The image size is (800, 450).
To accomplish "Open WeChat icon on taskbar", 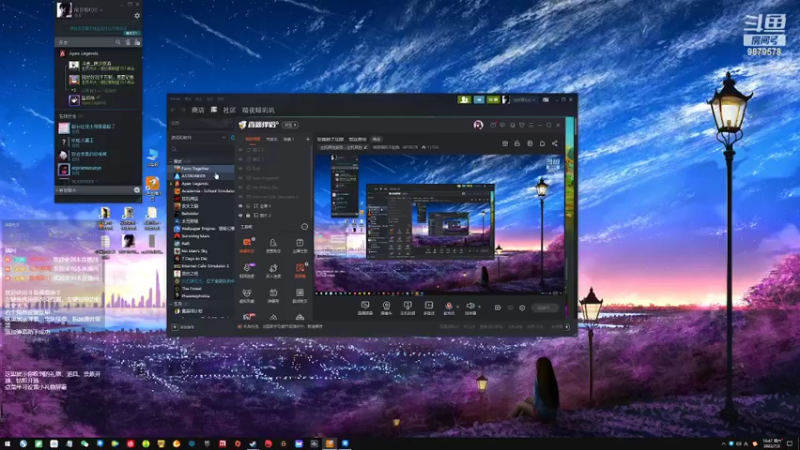I will point(84,444).
